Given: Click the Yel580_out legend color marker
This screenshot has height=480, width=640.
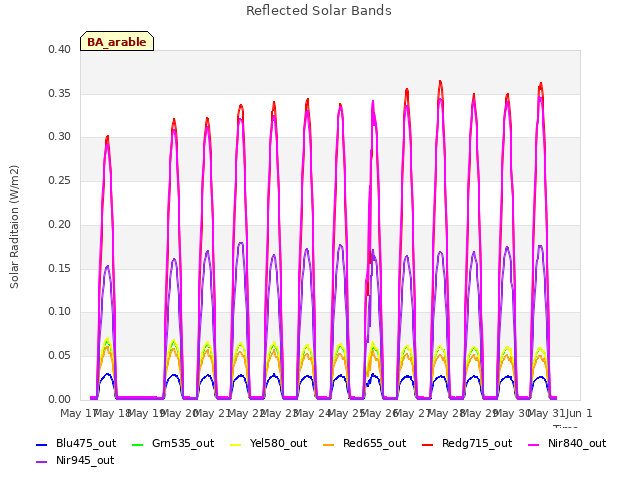Looking at the screenshot, I should point(236,444).
